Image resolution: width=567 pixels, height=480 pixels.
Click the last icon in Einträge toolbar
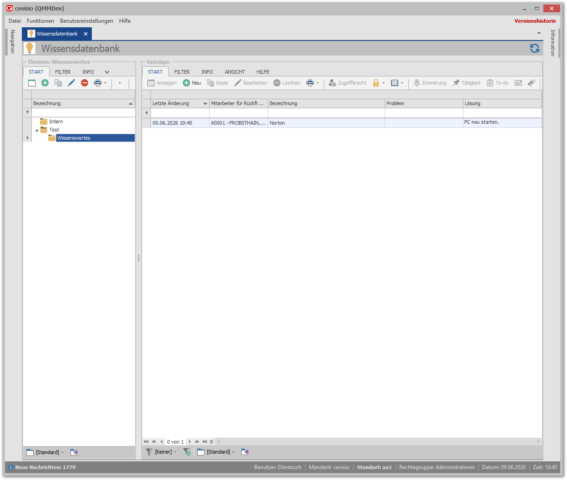(531, 83)
